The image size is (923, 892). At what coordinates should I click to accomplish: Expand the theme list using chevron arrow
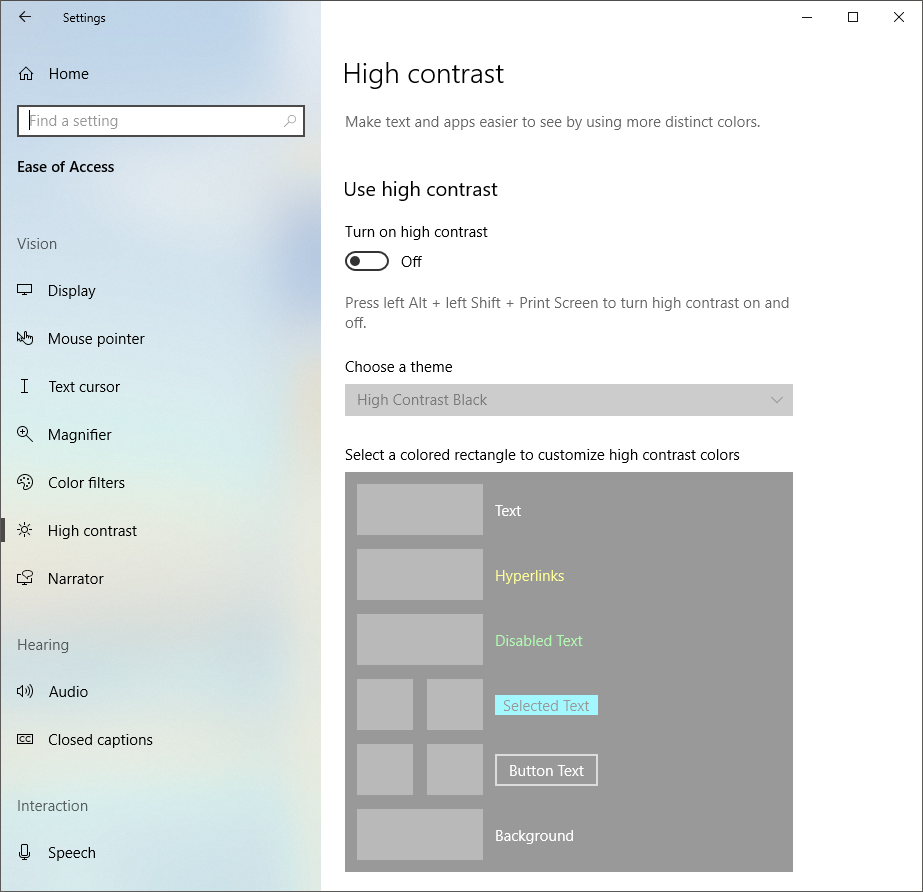coord(777,400)
